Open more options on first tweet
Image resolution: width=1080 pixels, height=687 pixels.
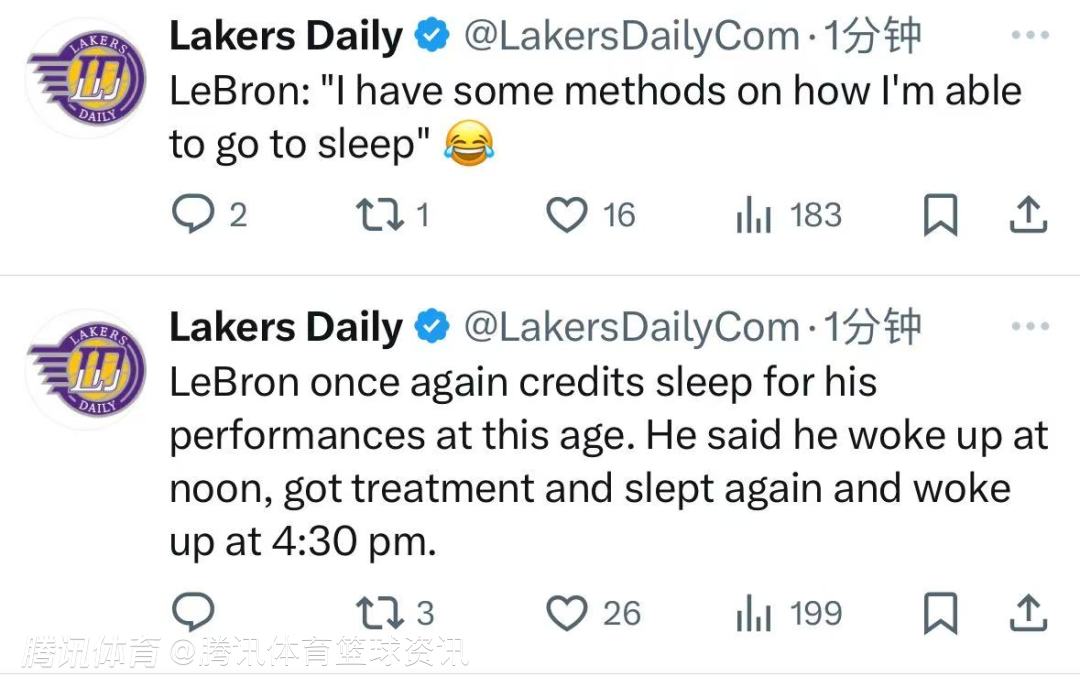click(x=1030, y=36)
